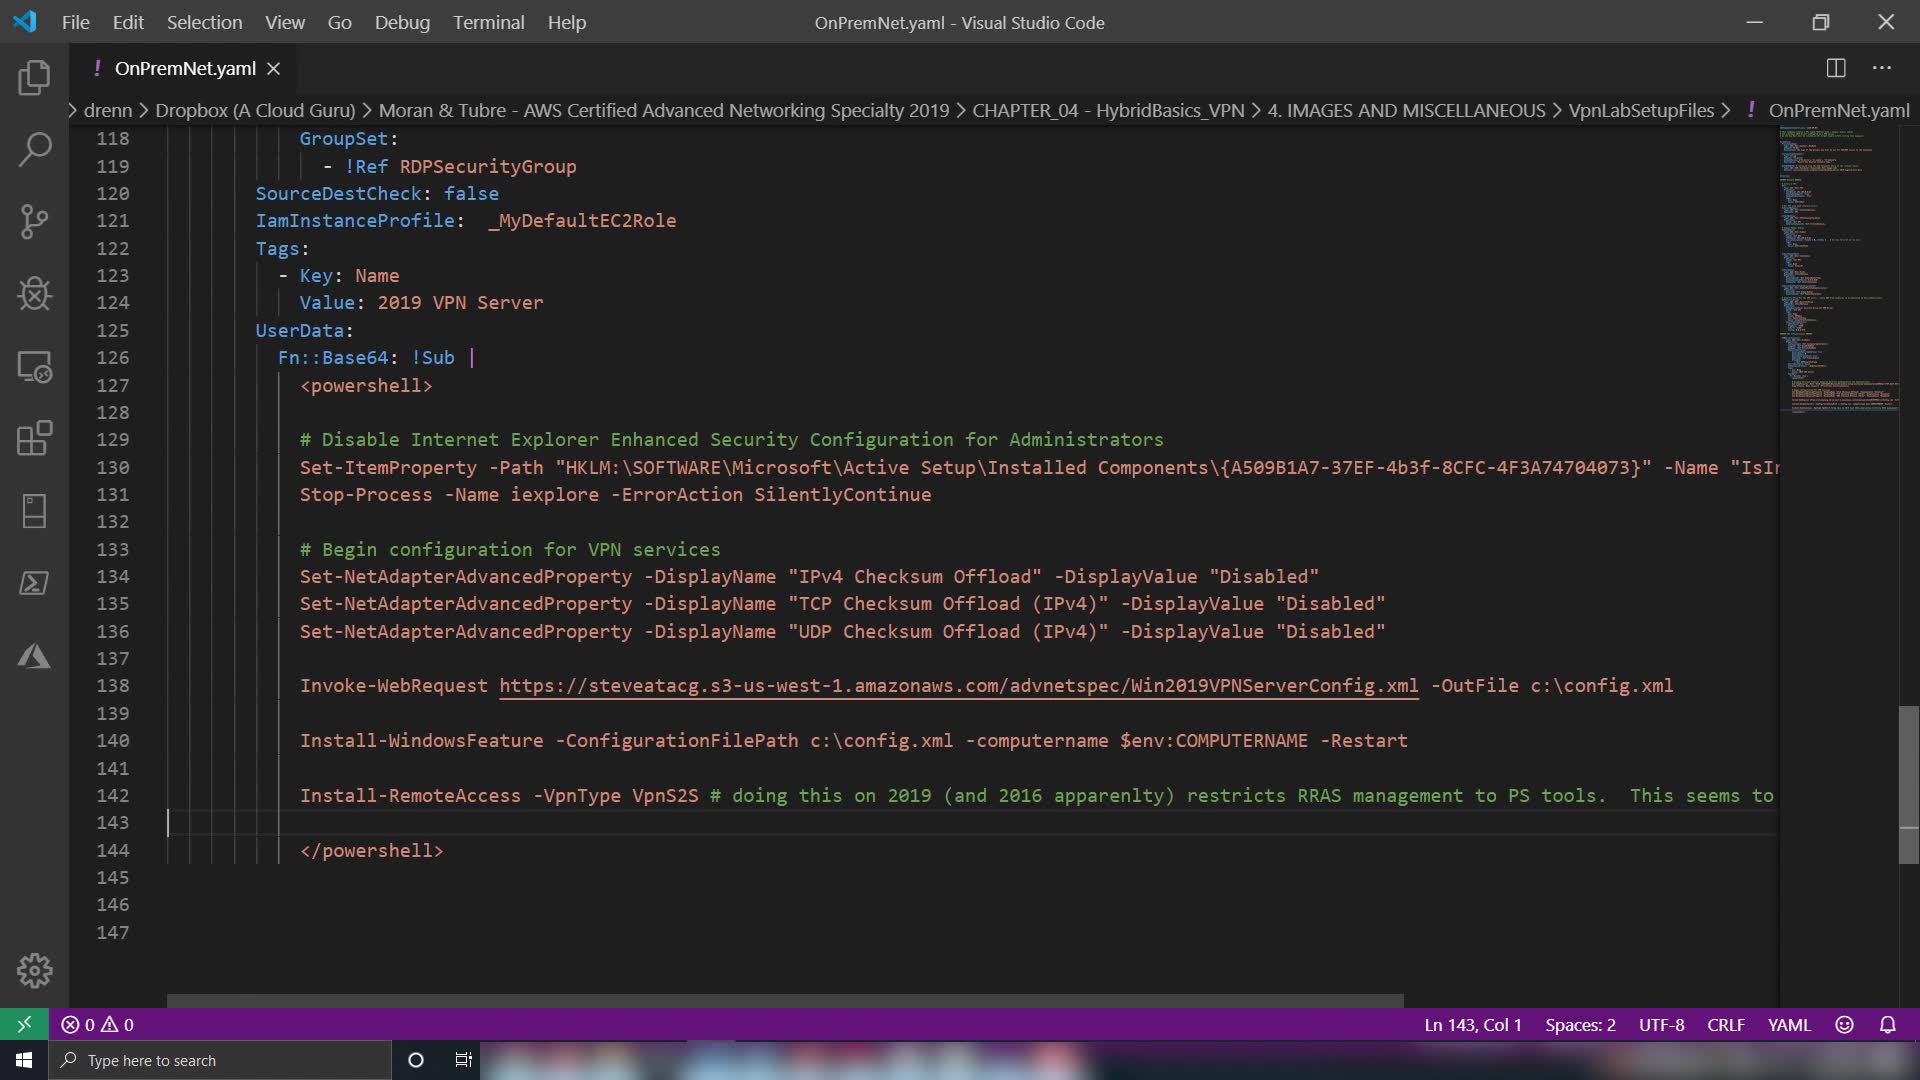Click the Windows search box in taskbar
Image resolution: width=1920 pixels, height=1080 pixels.
[x=220, y=1060]
